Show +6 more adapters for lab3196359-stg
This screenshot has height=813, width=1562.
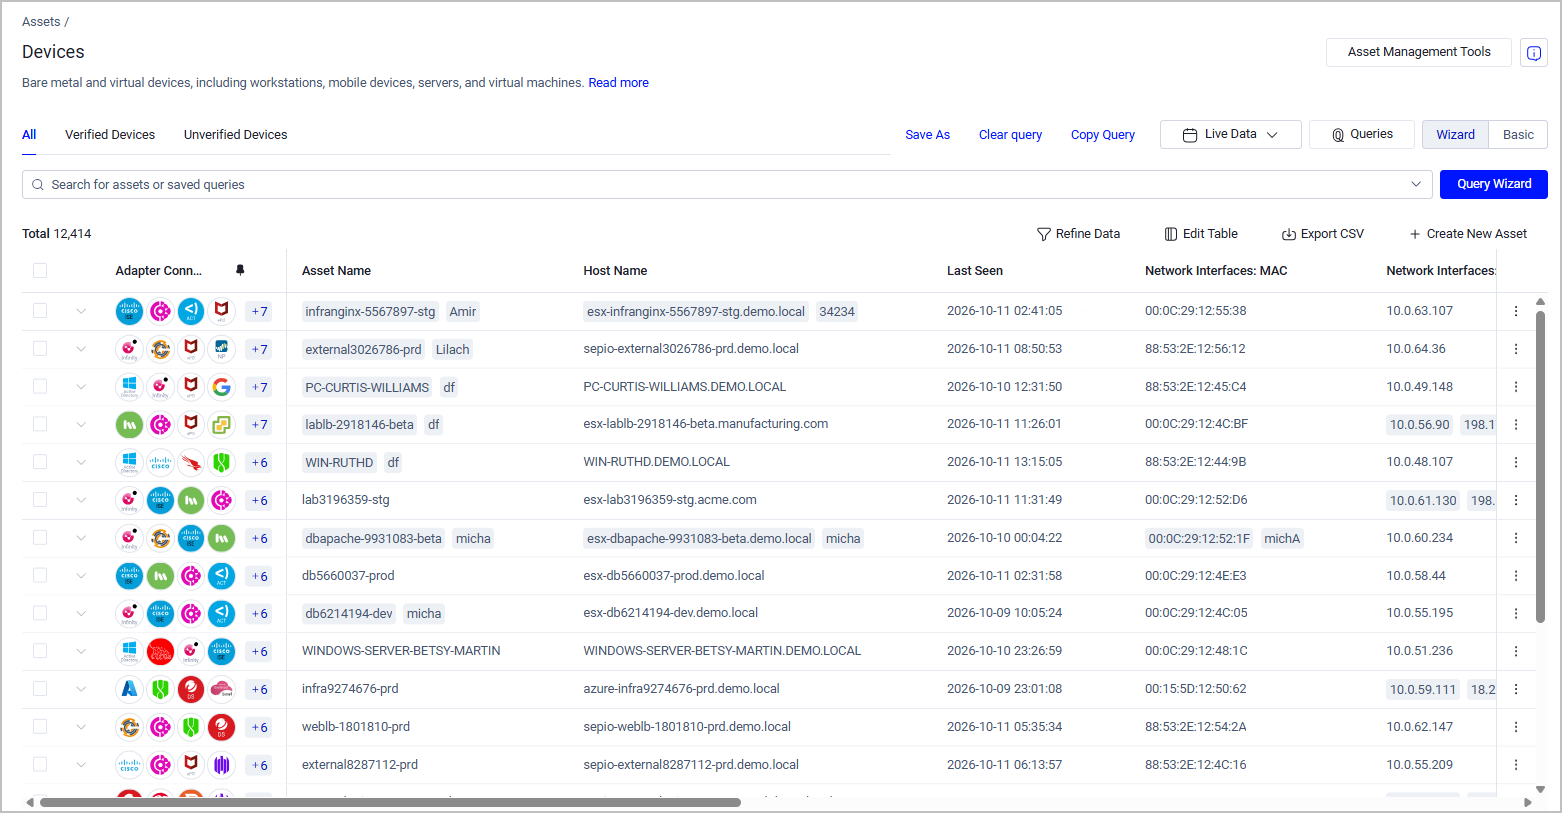pyautogui.click(x=259, y=500)
